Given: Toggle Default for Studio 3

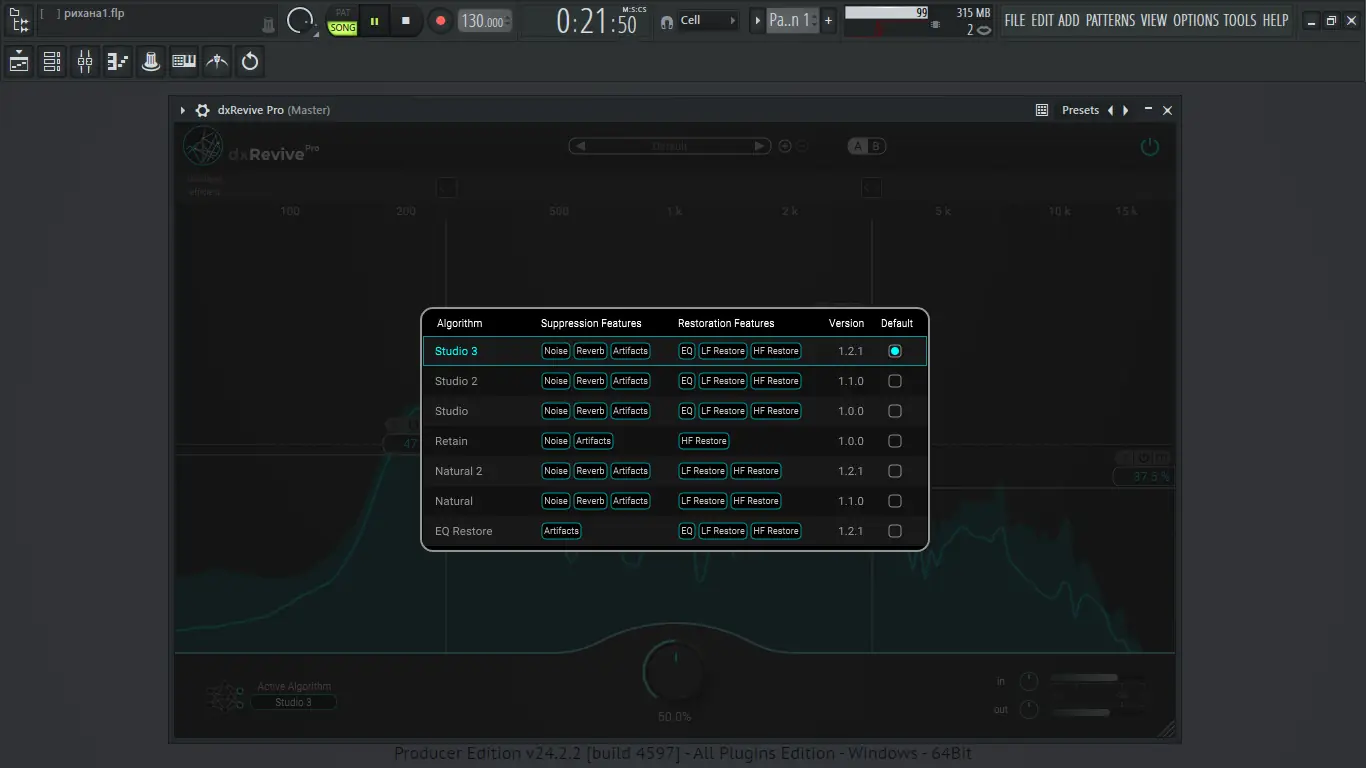Looking at the screenshot, I should pyautogui.click(x=895, y=351).
